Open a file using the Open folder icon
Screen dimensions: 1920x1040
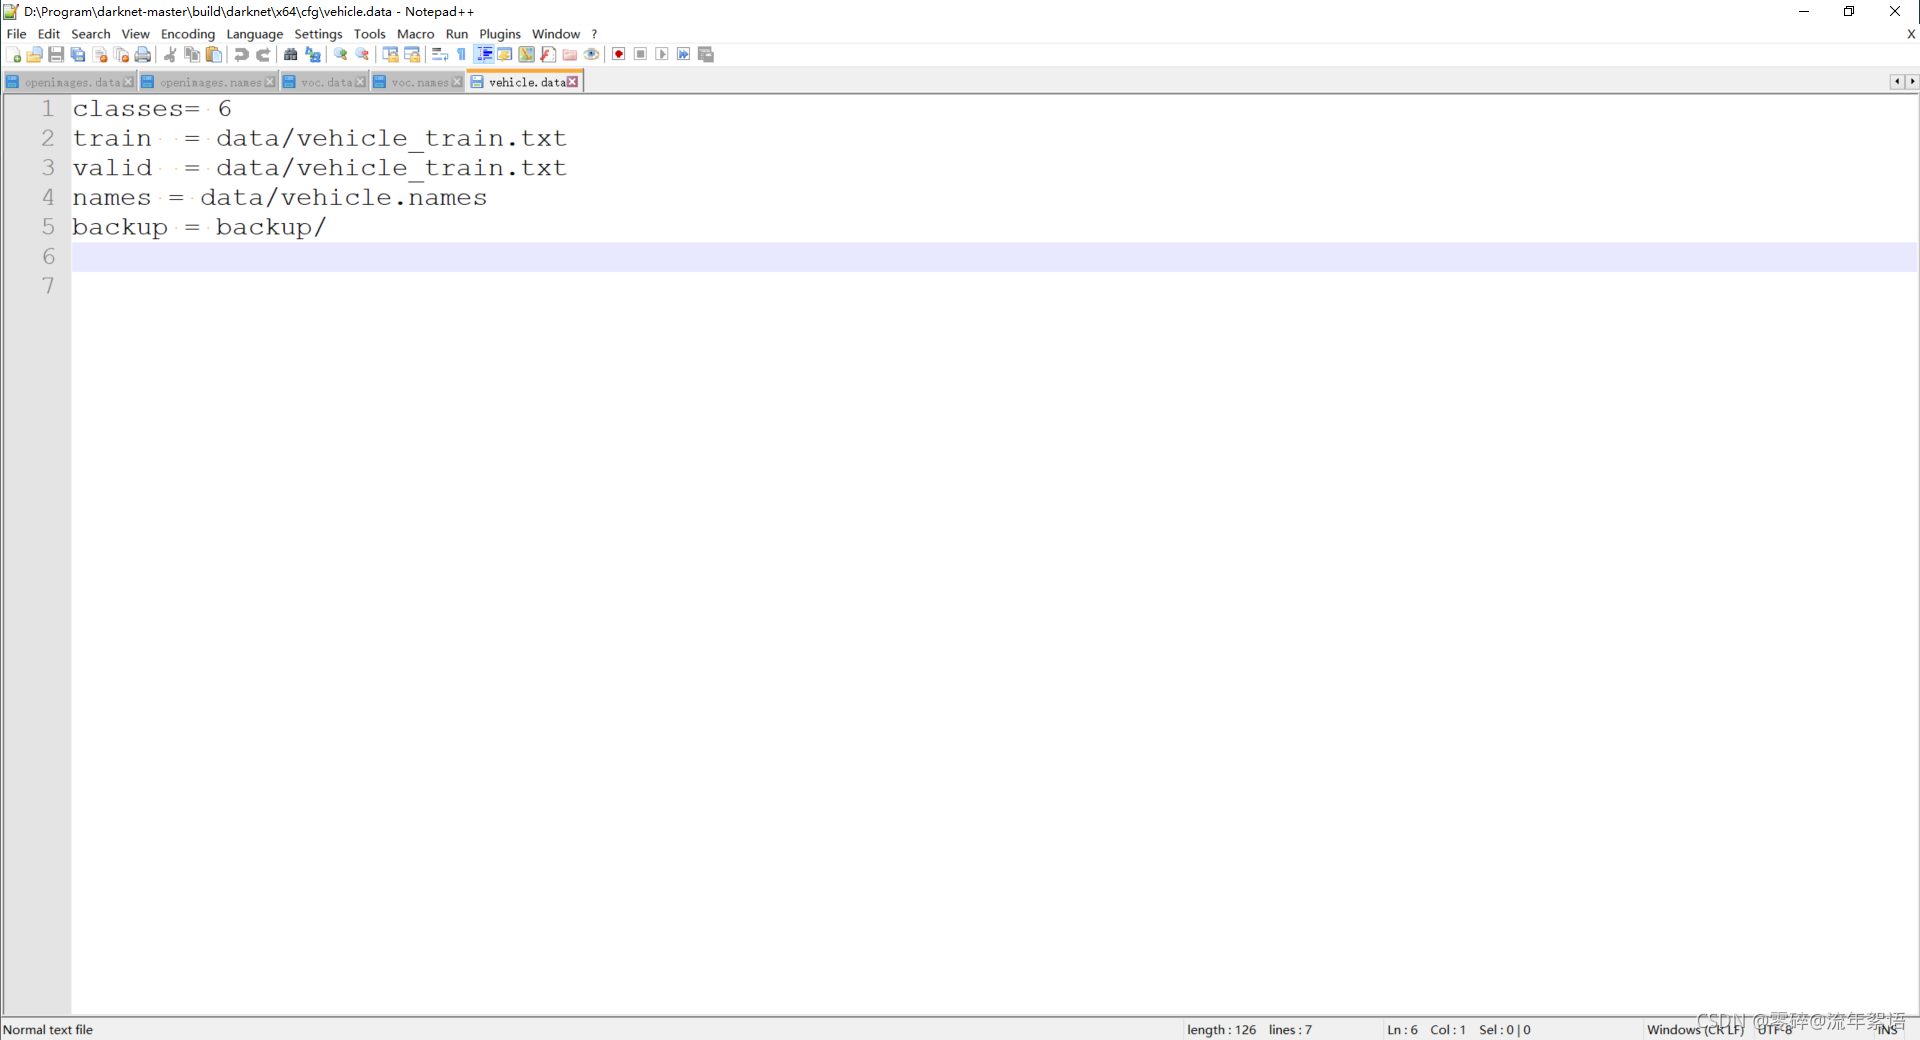[35, 54]
